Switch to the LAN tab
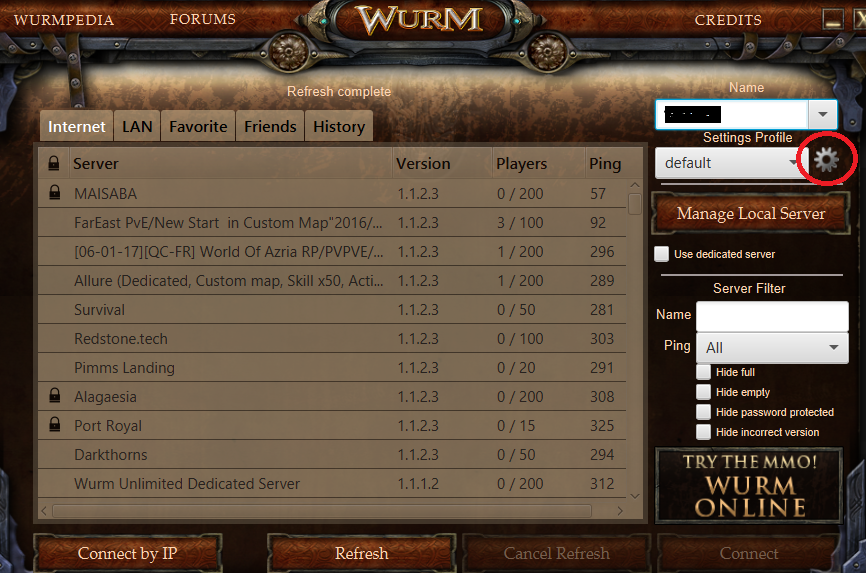 (x=137, y=127)
